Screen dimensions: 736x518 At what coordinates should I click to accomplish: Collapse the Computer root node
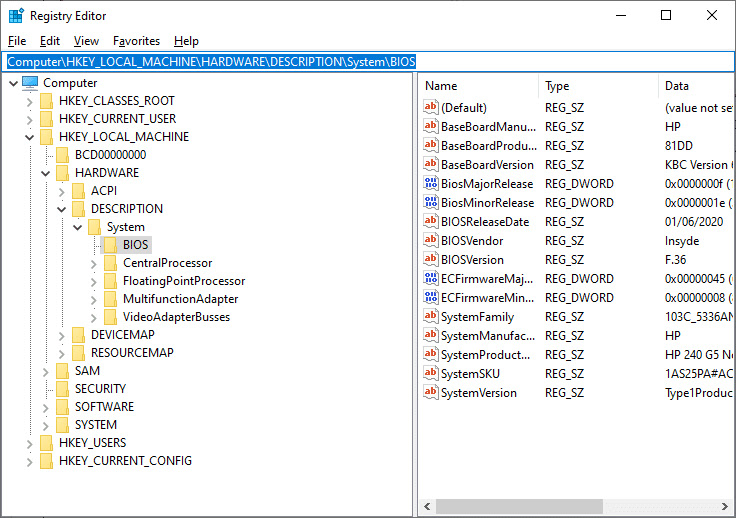14,84
